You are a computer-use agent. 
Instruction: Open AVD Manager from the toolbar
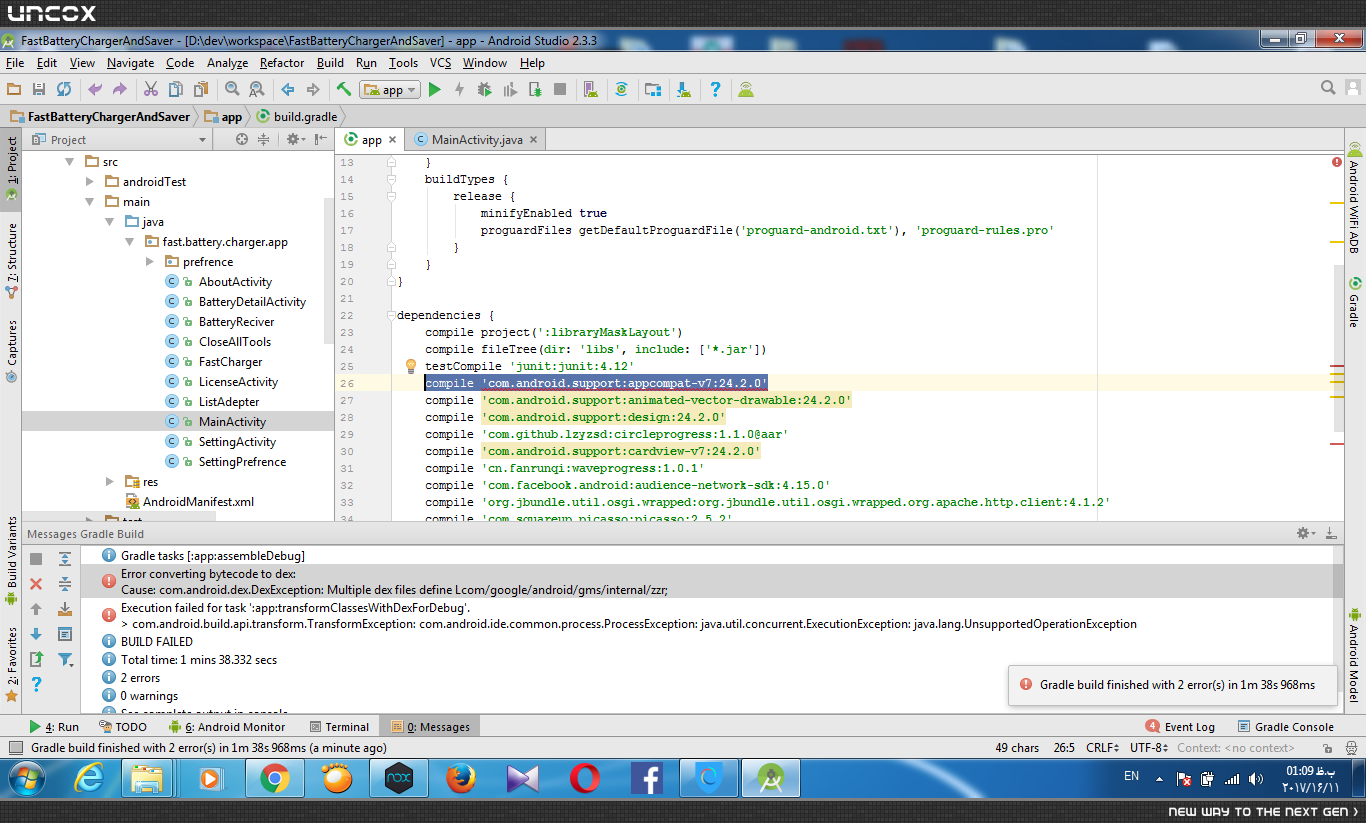[x=590, y=90]
